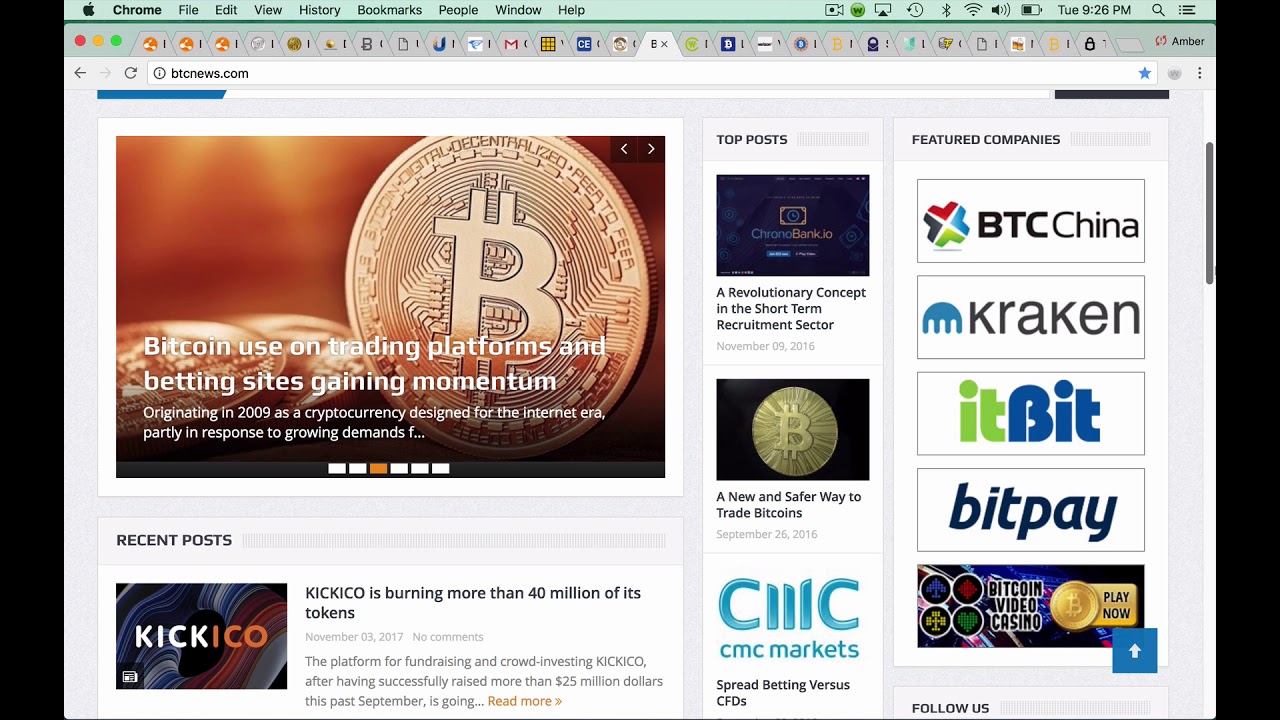Close the active btcnews tab
This screenshot has width=1280, height=720.
click(x=665, y=44)
